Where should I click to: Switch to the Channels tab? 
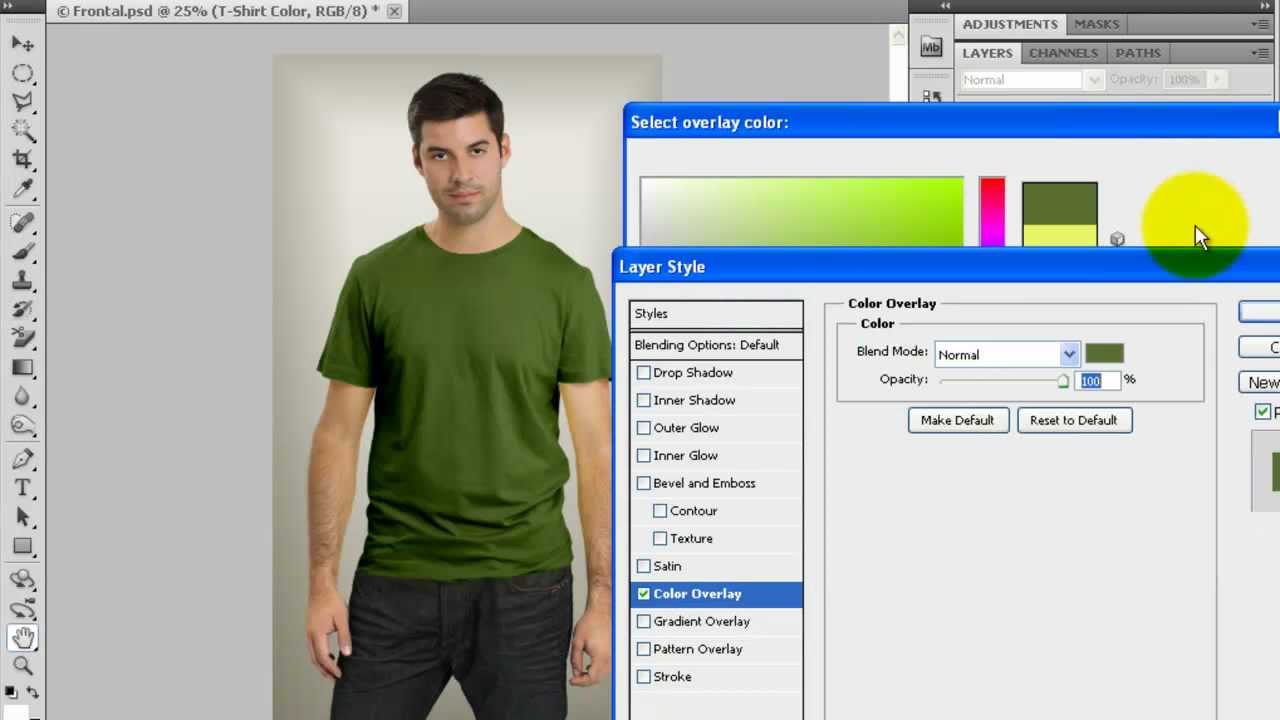pos(1063,53)
